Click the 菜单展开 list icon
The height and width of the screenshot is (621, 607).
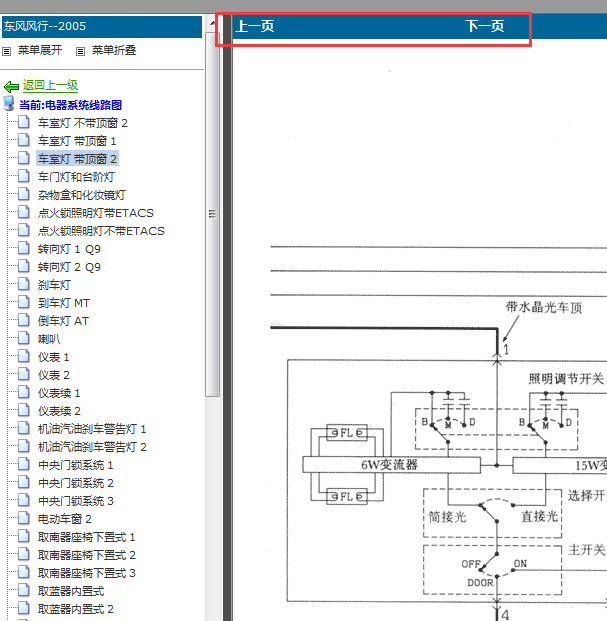(x=6, y=51)
